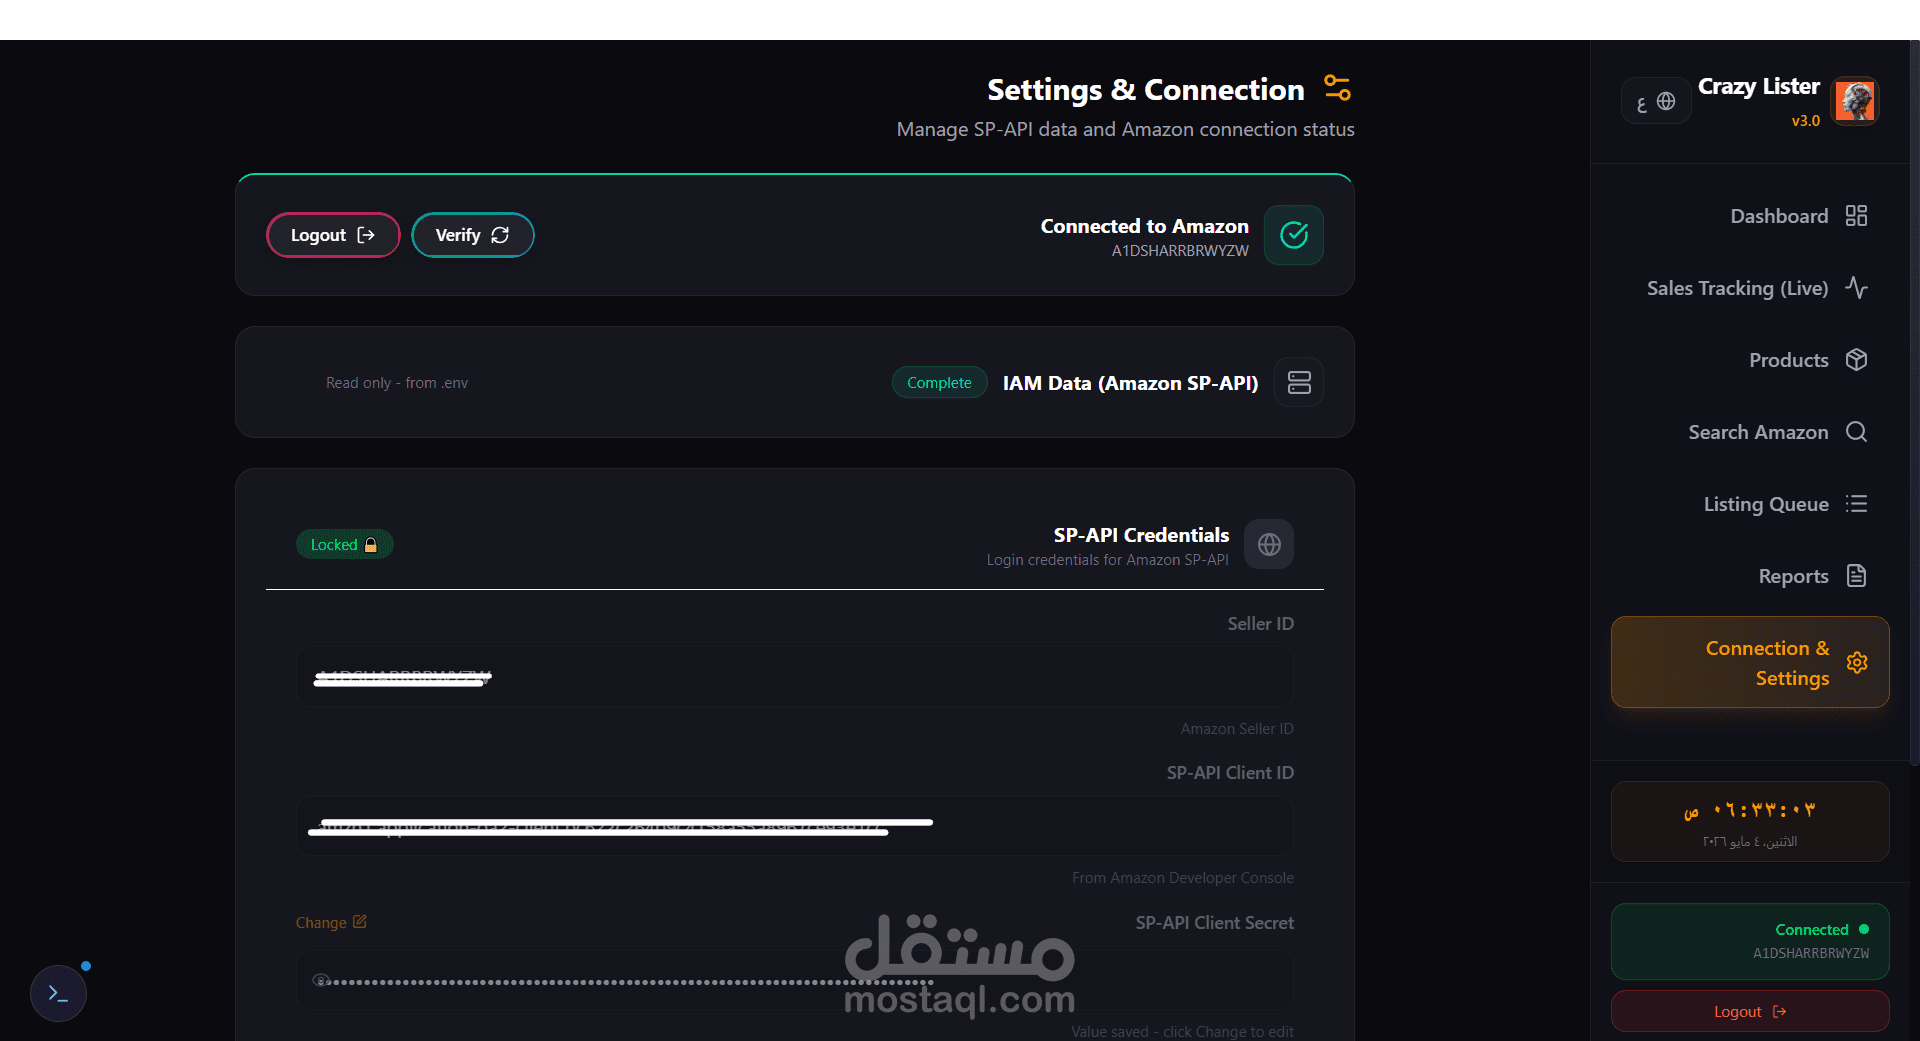Open the Listing Queue list icon
Viewport: 1920px width, 1041px height.
(1857, 504)
